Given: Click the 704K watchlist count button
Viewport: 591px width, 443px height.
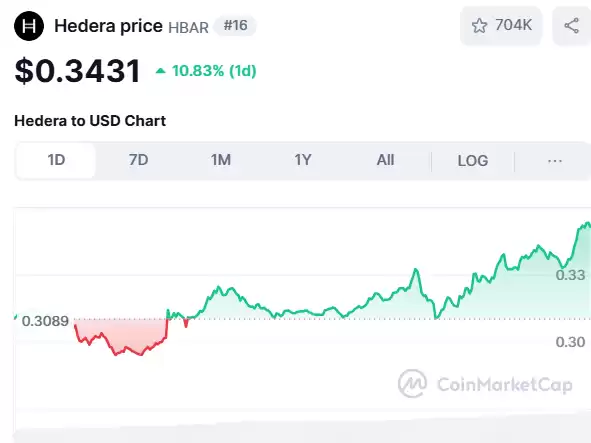Looking at the screenshot, I should pos(501,26).
